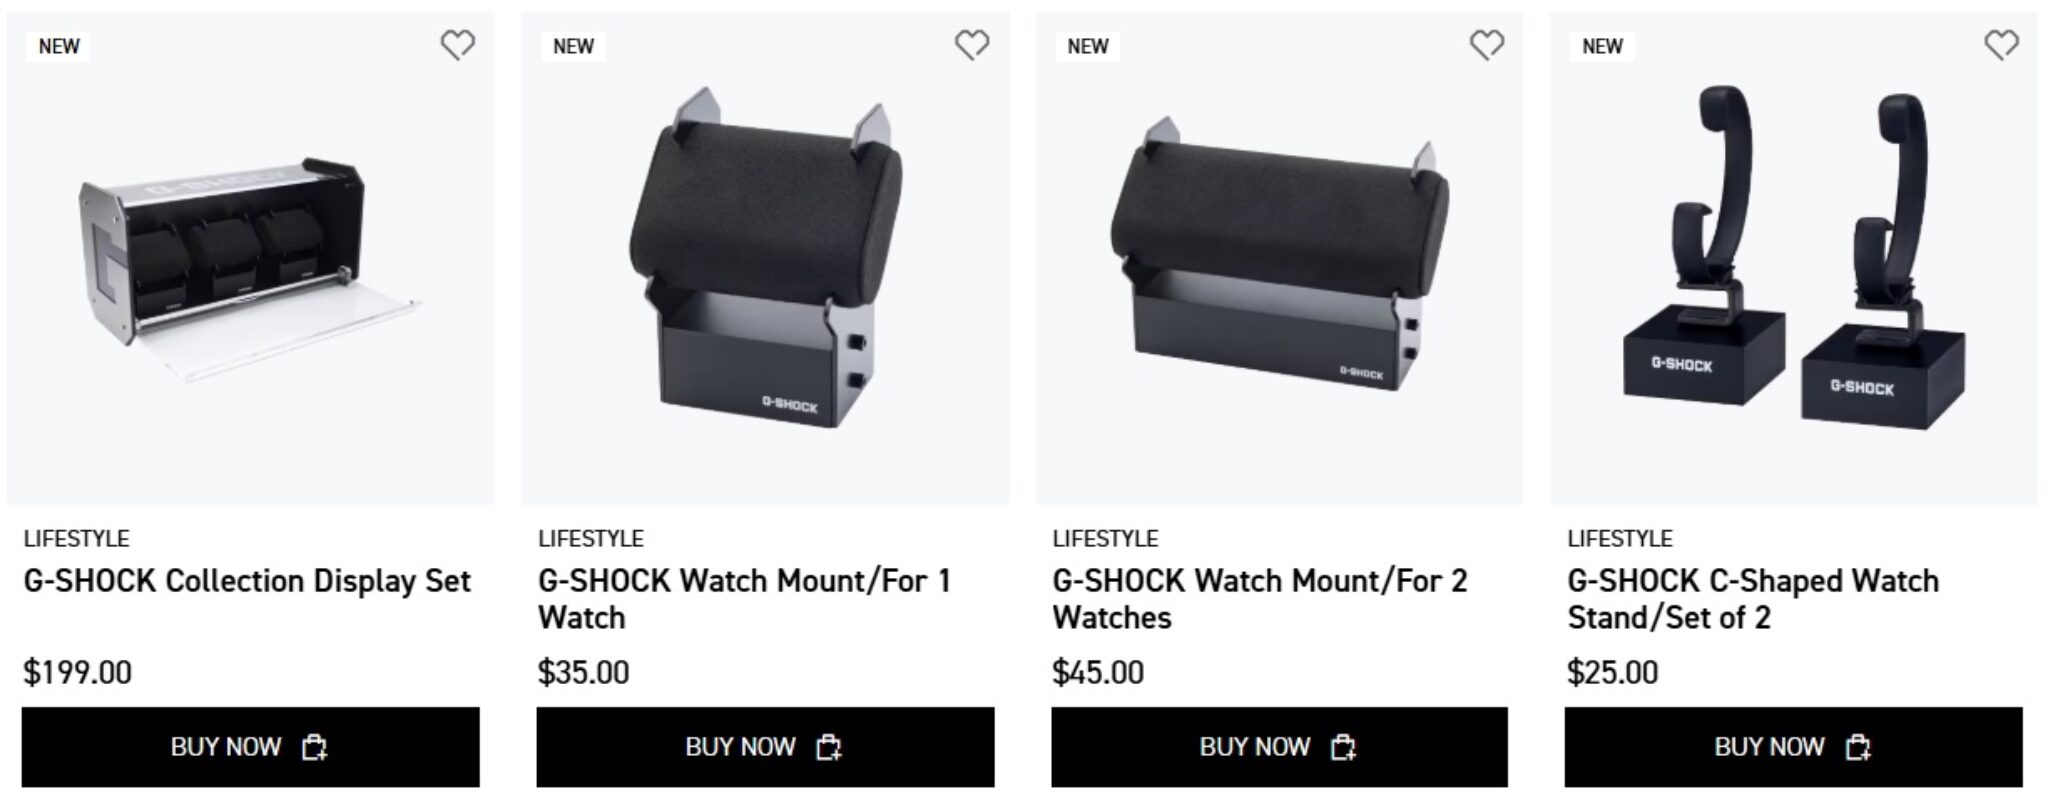Click Buy Now for the C-Shaped Watch Stand
The height and width of the screenshot is (799, 2048).
tap(1792, 746)
